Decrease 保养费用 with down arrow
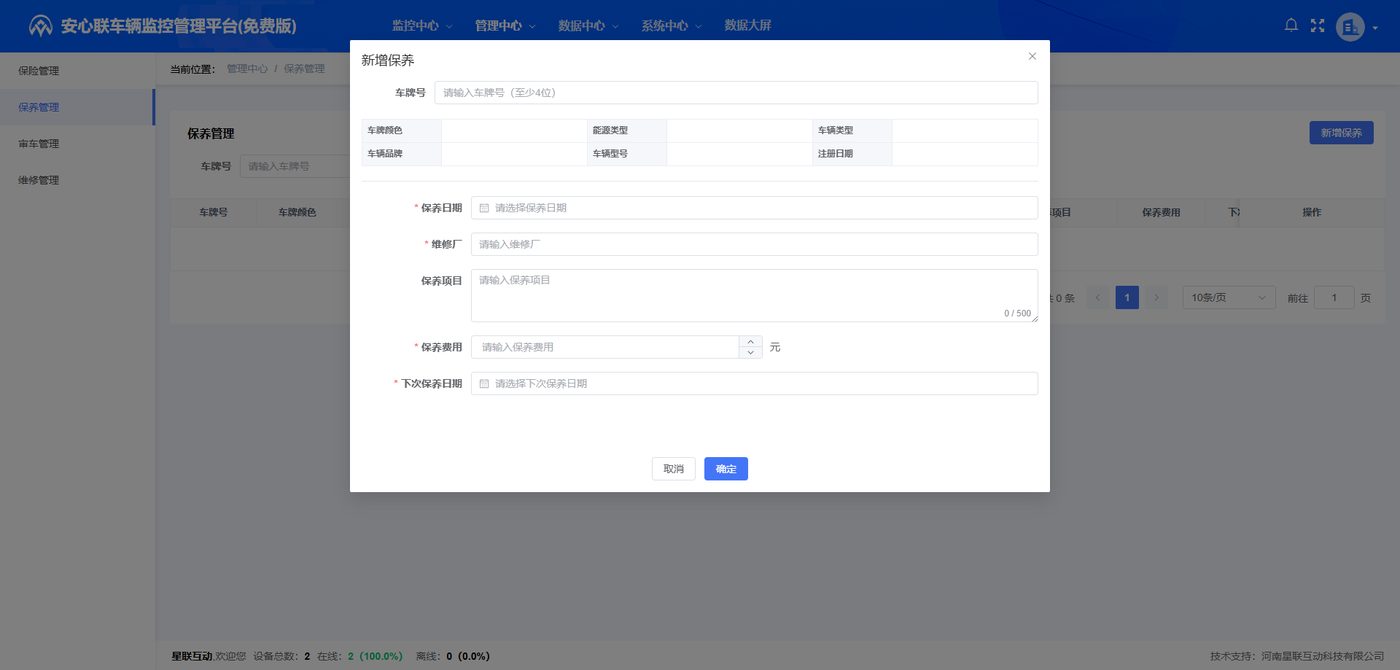1400x670 pixels. 751,353
